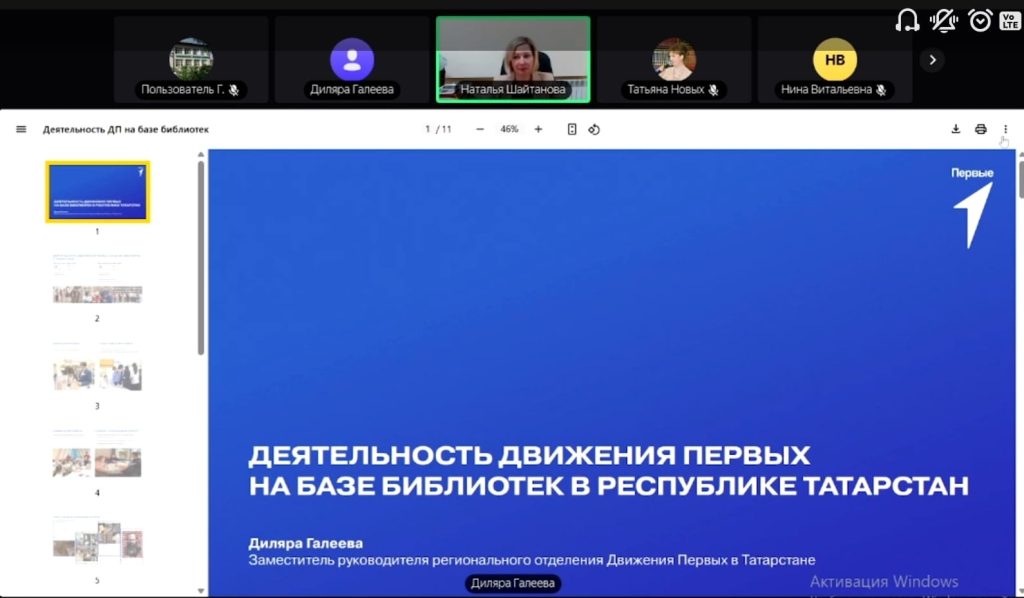Select the Диляра Галеева participant tile
1024x598 pixels.
coord(352,60)
